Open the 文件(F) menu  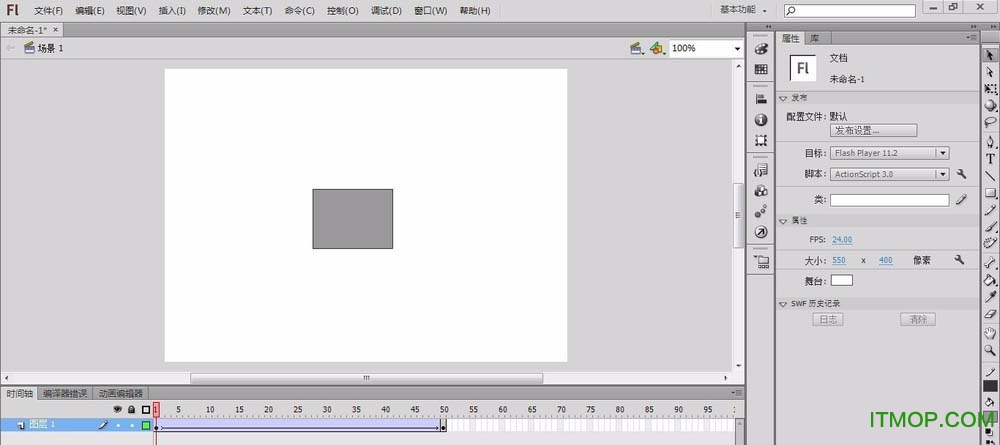48,11
